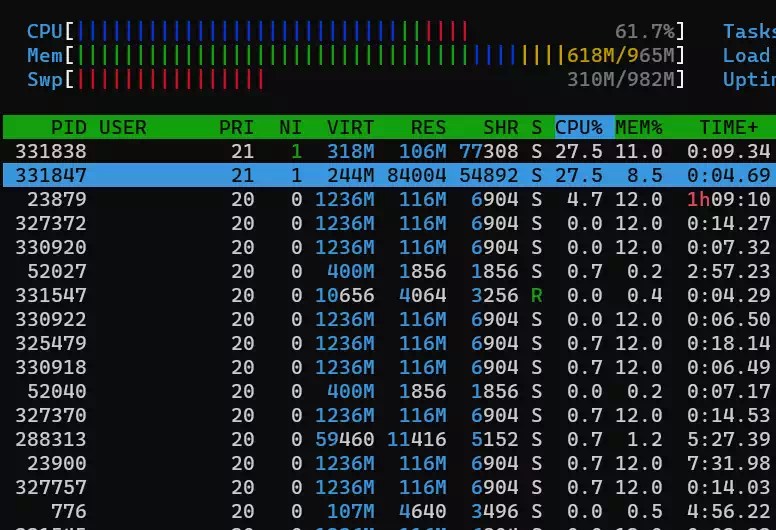The width and height of the screenshot is (776, 530).
Task: Click the 11.0 MEM% value
Action: [639, 151]
